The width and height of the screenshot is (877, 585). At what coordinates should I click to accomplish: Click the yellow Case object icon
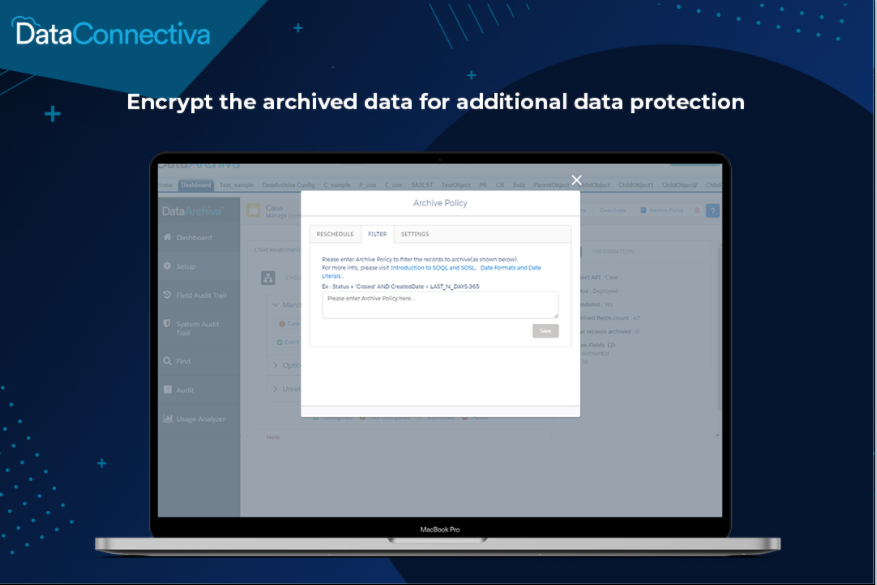click(253, 210)
